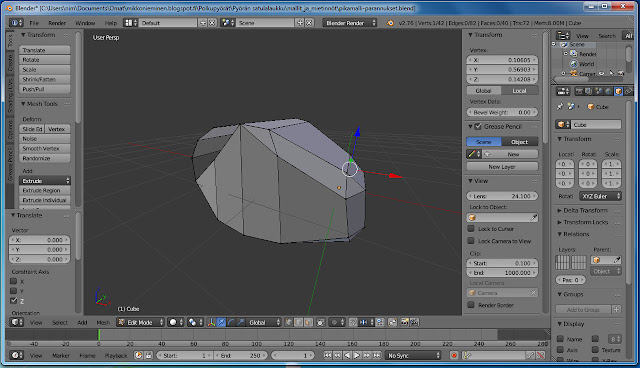
Task: Toggle the Grease Pencil panel checkbox
Action: (478, 126)
